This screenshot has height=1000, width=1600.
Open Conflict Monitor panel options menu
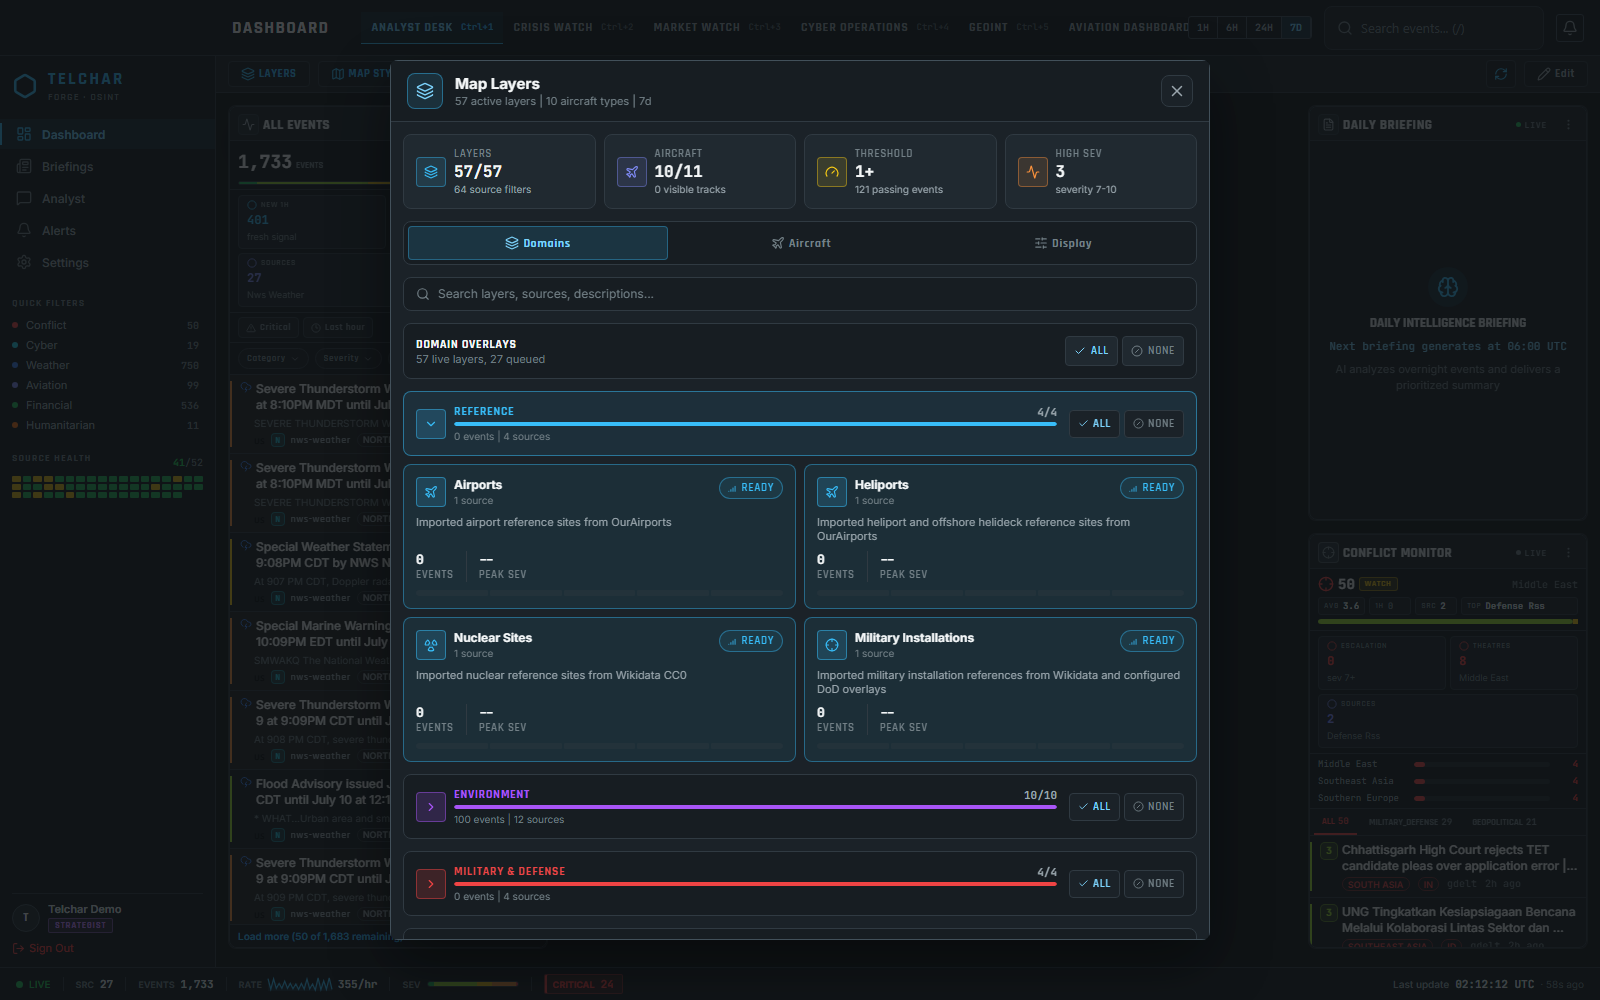coord(1568,553)
